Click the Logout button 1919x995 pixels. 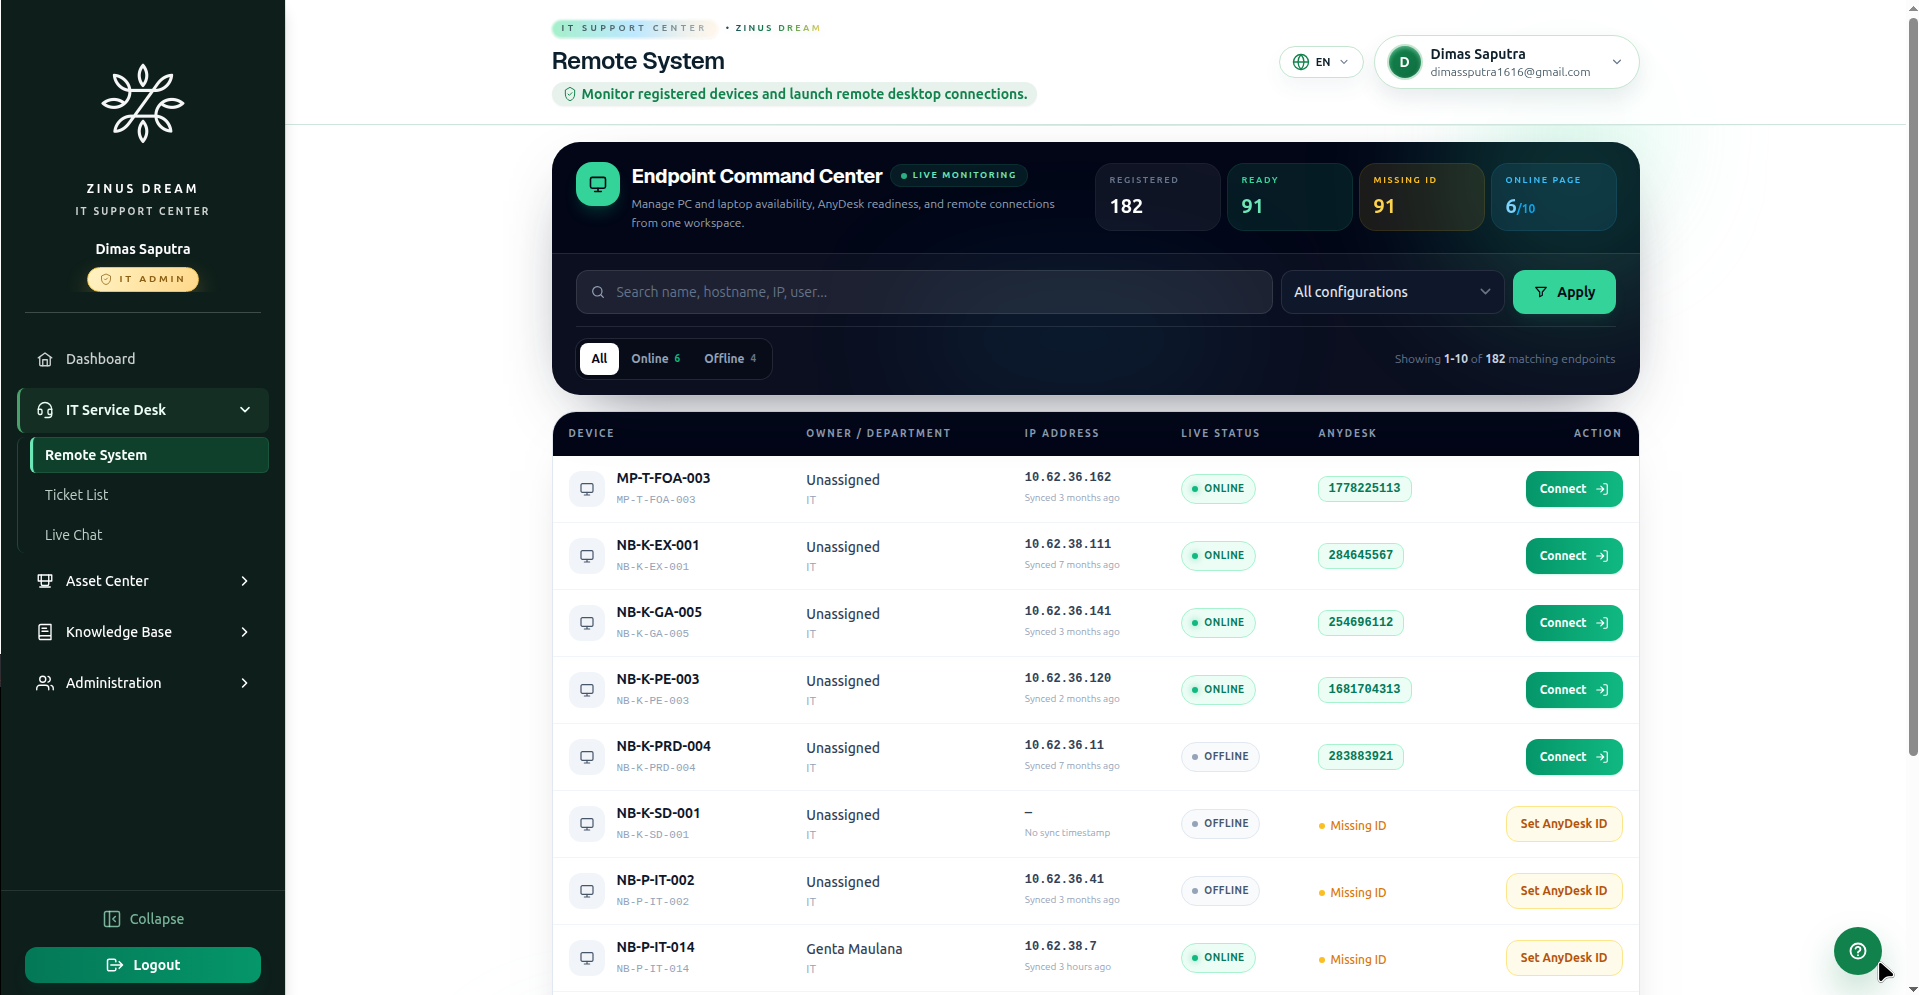tap(143, 965)
